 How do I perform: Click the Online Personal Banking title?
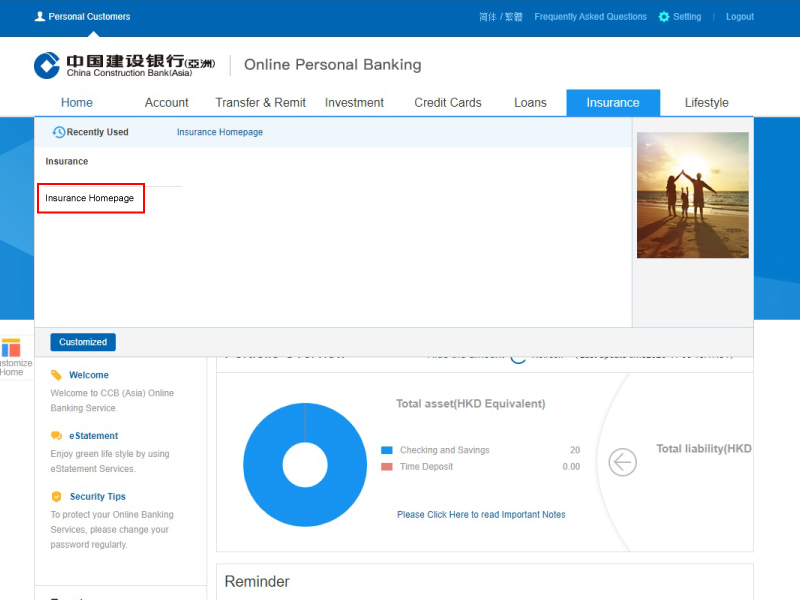click(x=333, y=65)
